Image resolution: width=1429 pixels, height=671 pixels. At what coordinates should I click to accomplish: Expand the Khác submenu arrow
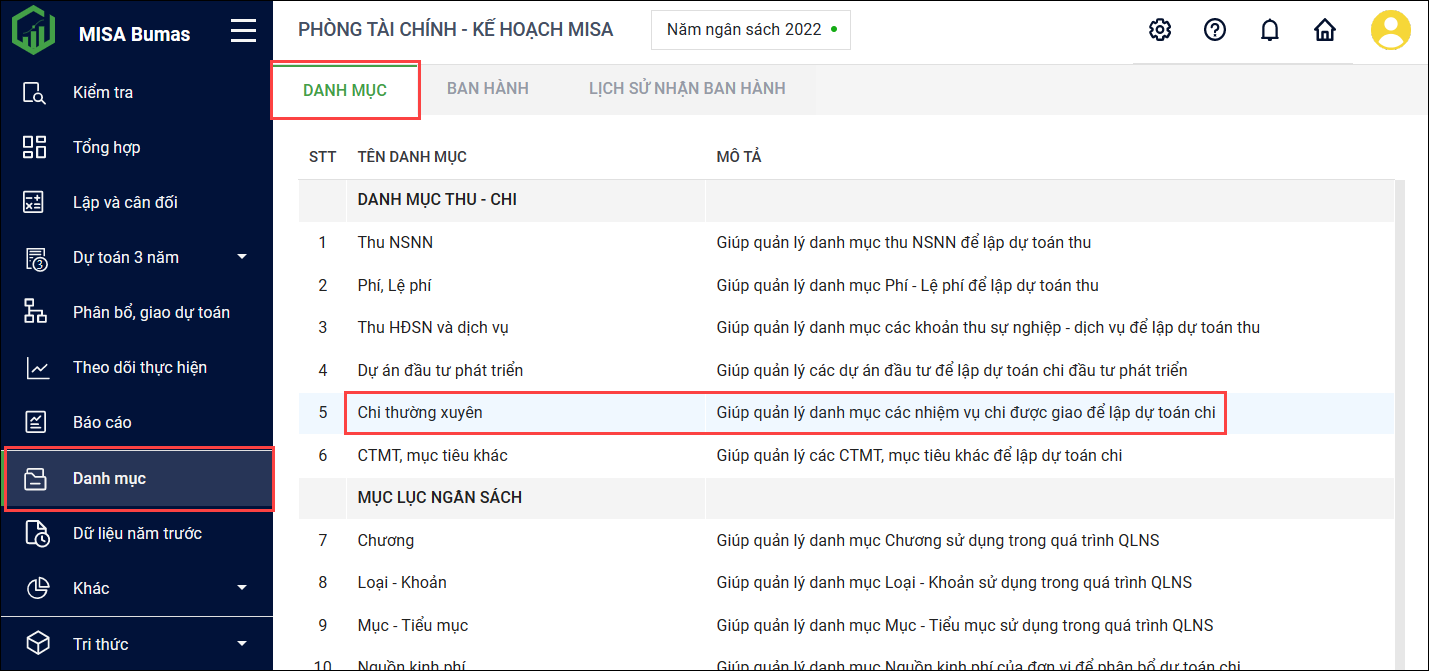[242, 588]
